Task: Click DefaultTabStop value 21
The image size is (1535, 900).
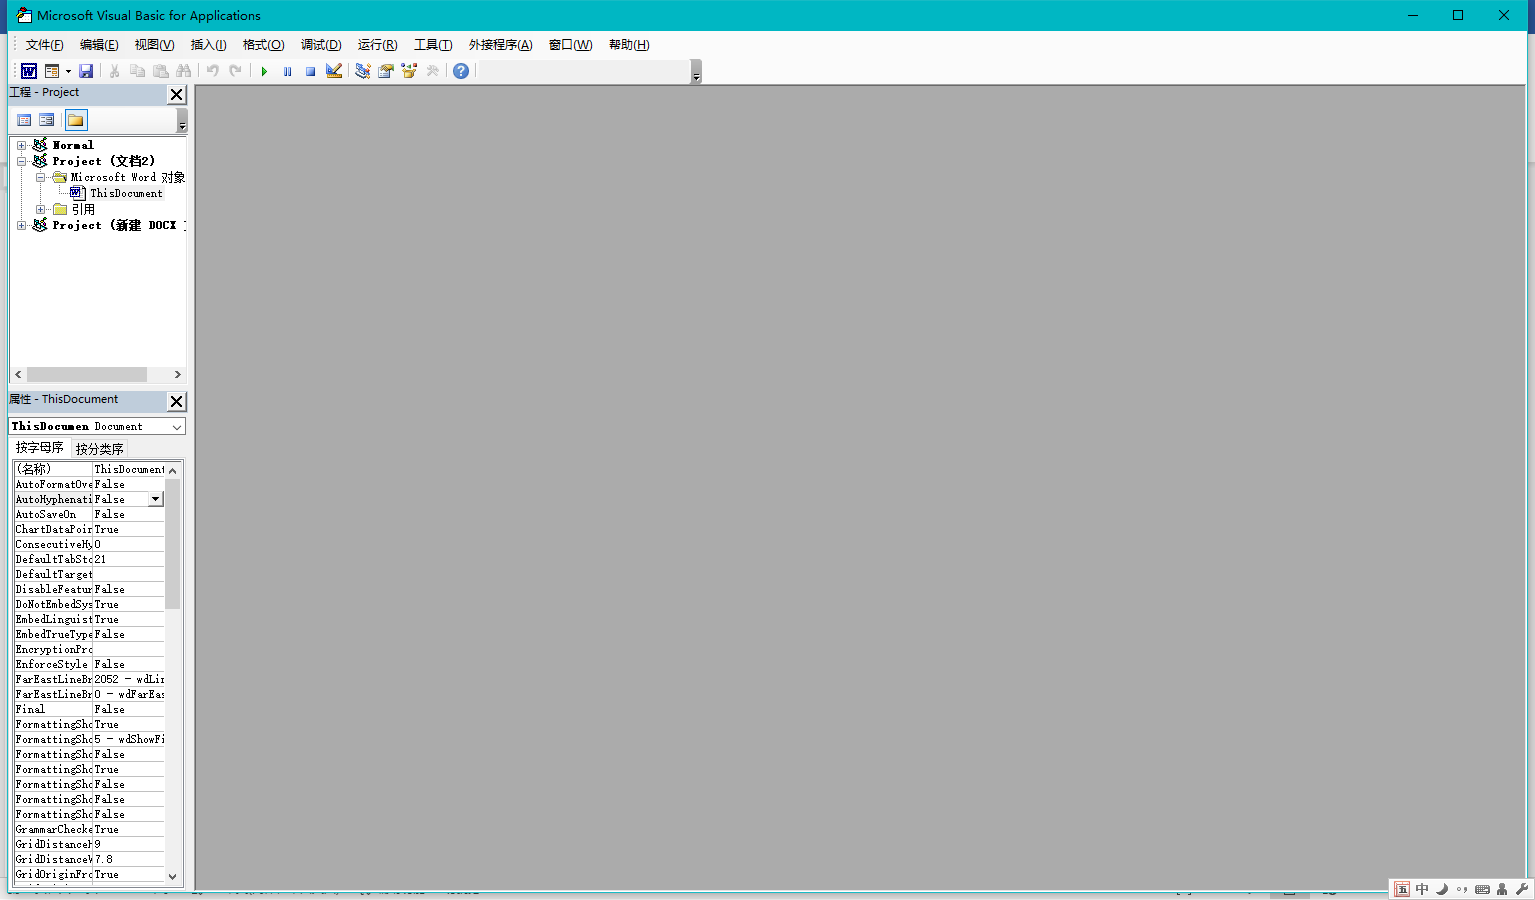Action: (129, 559)
